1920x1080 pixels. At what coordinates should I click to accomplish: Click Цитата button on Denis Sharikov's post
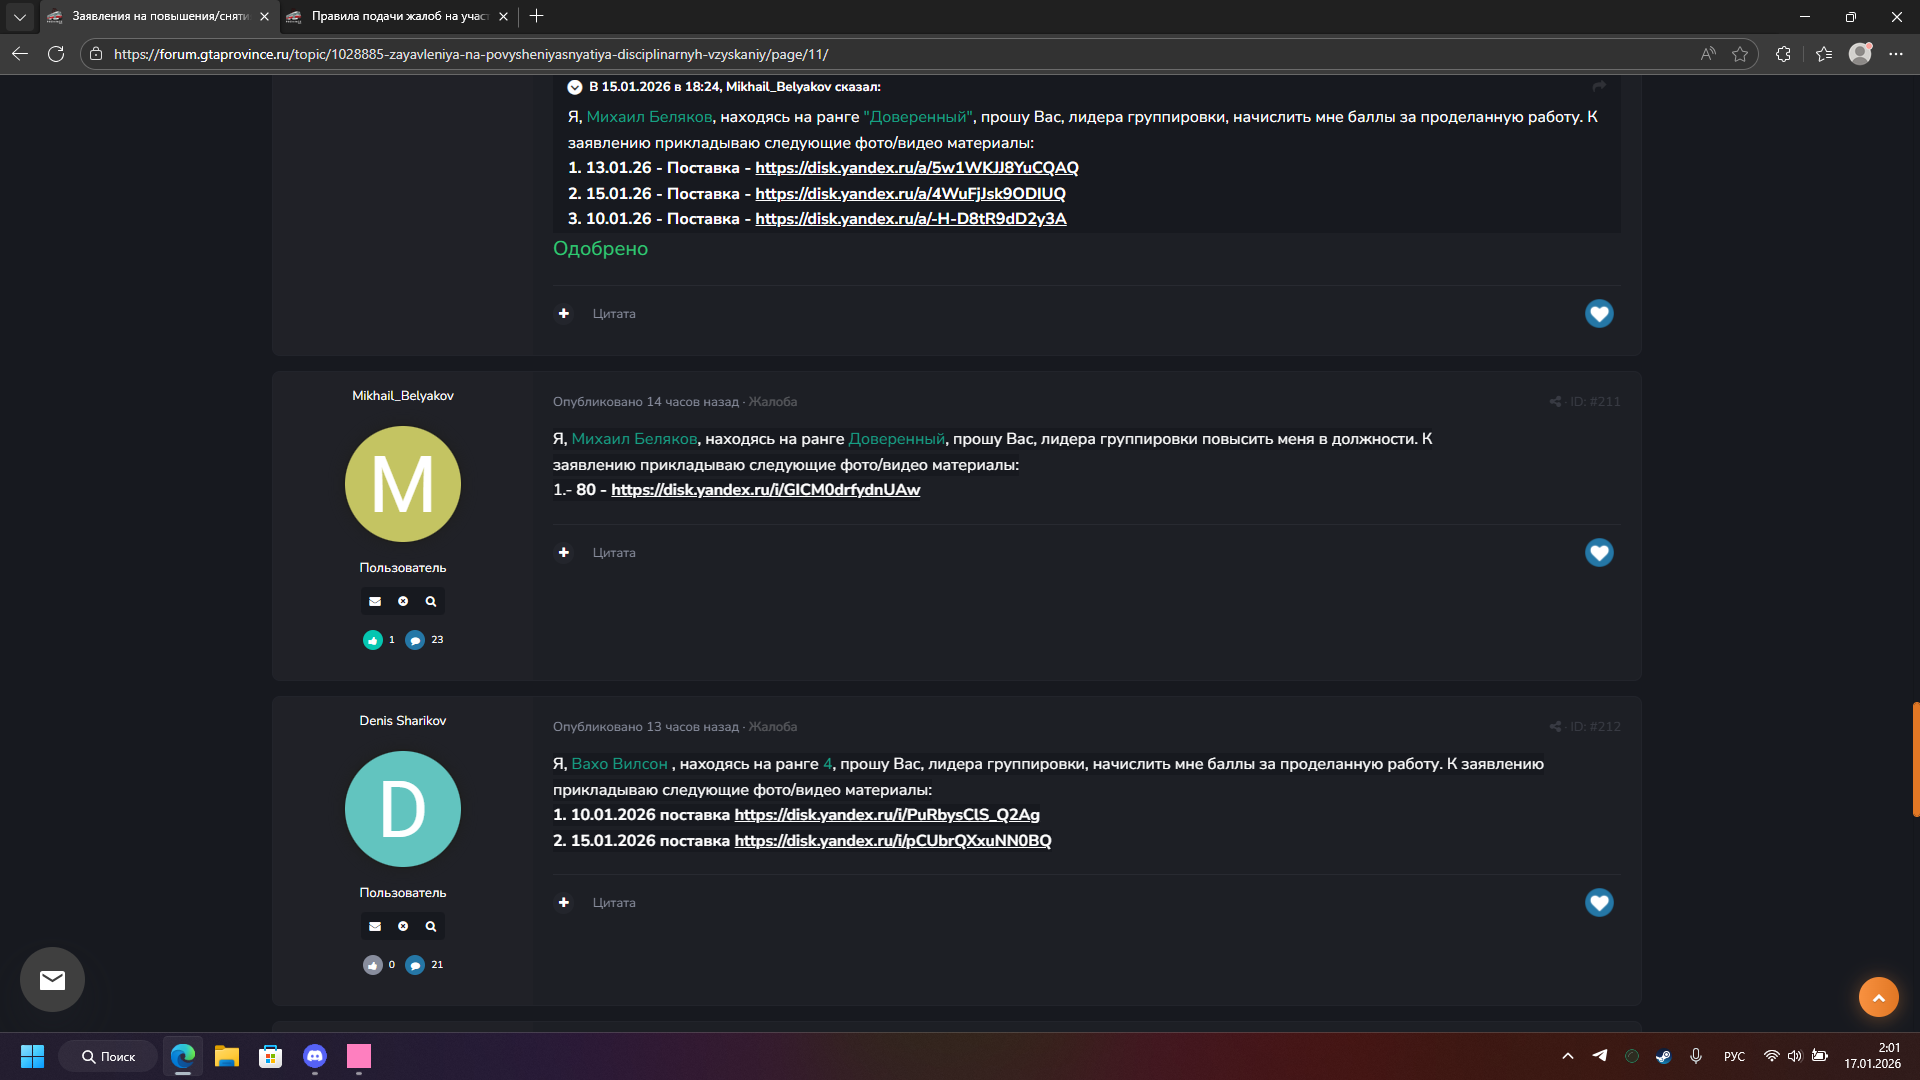click(x=613, y=902)
